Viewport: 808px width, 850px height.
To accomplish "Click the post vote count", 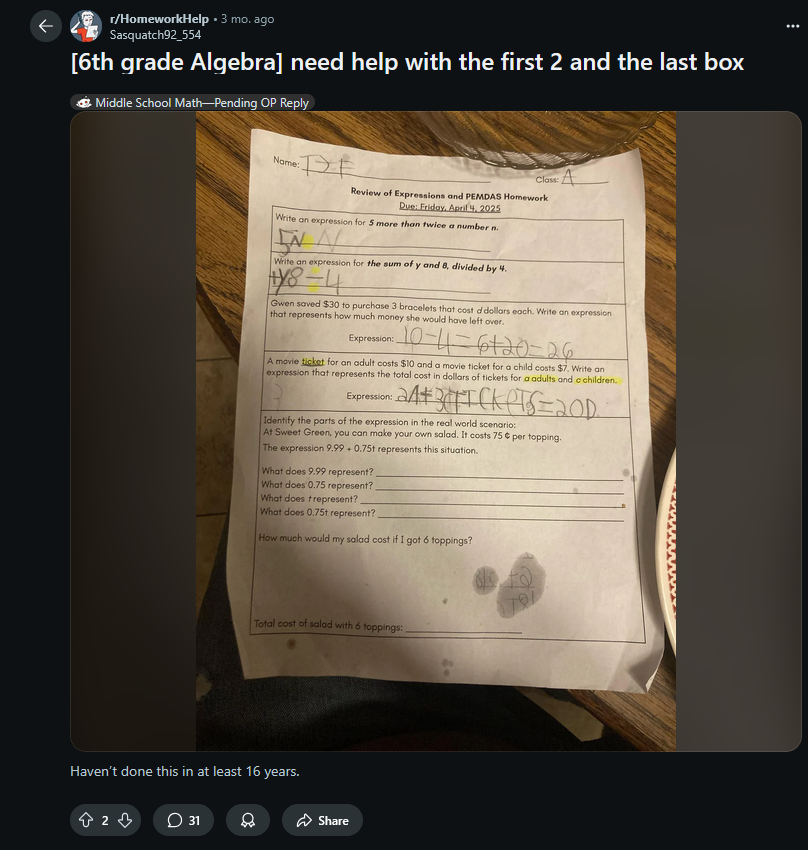I will click(x=105, y=821).
